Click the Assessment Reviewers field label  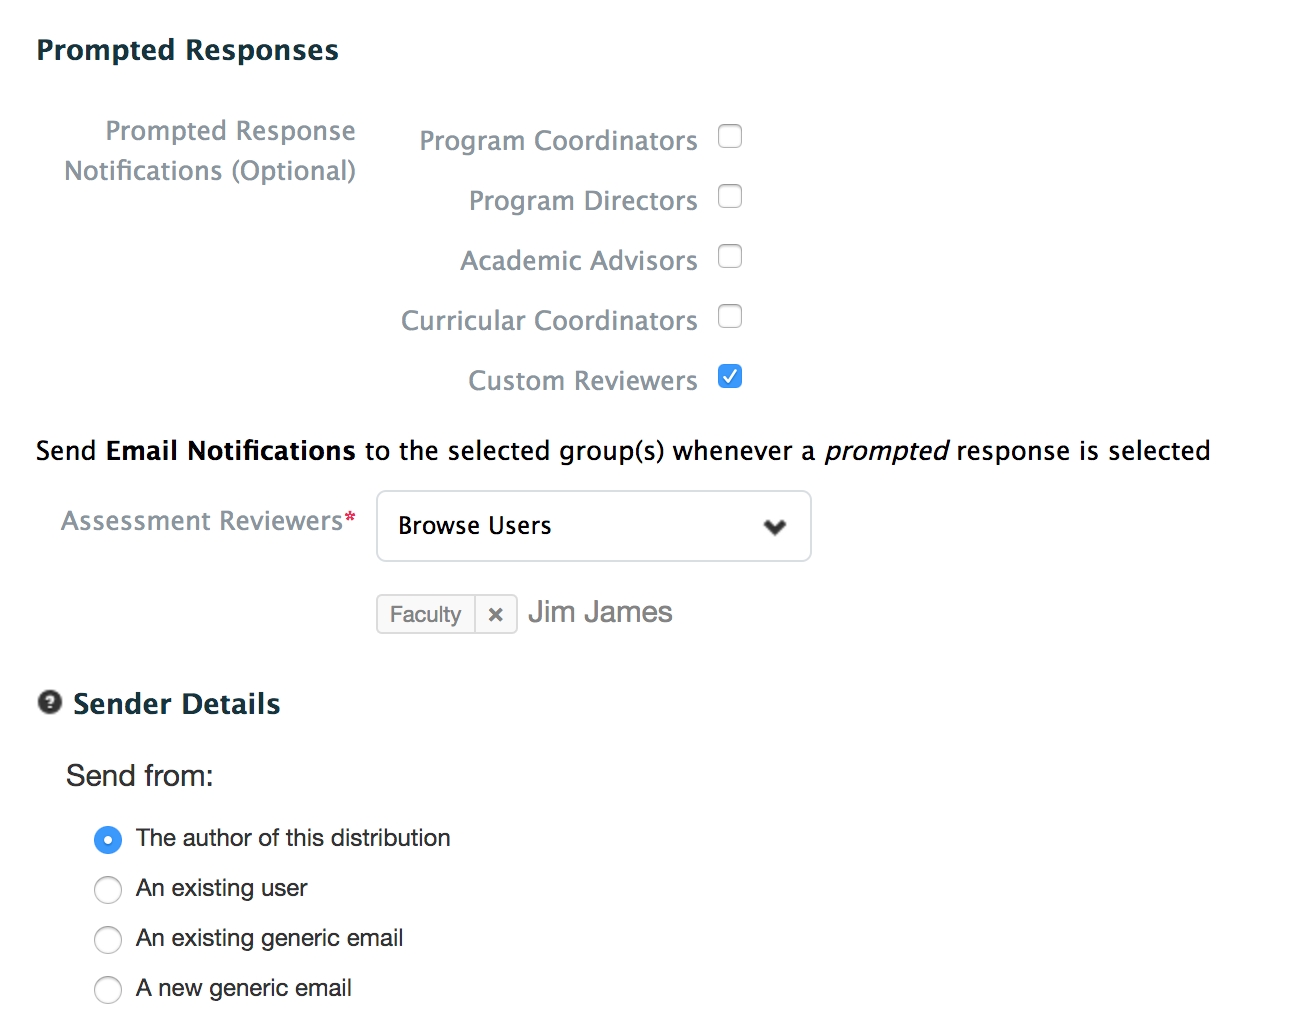click(x=202, y=521)
